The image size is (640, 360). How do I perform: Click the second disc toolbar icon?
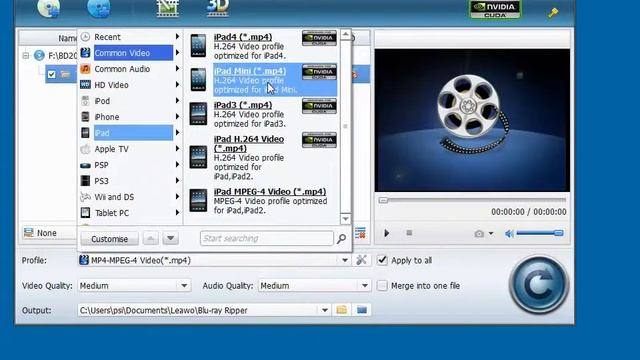point(98,8)
